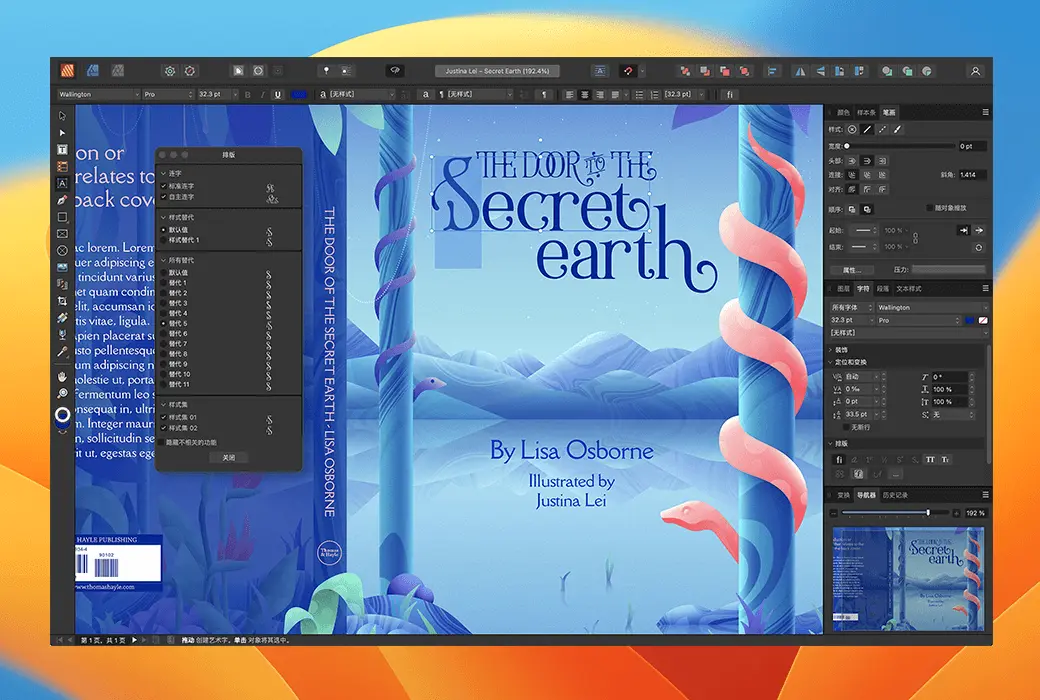Switch to the 变换 tab
1040x700 pixels.
[x=843, y=495]
